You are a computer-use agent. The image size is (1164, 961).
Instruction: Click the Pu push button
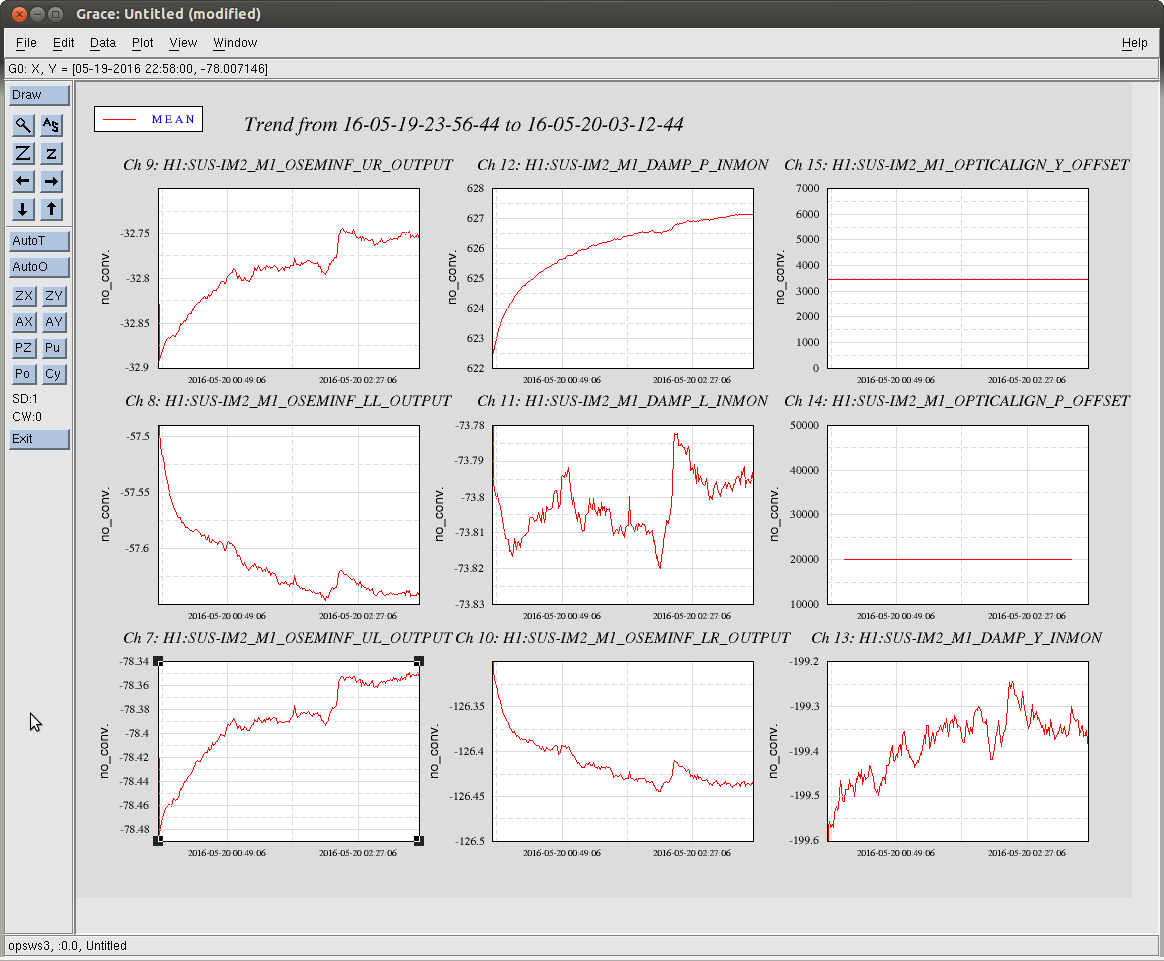tap(53, 347)
